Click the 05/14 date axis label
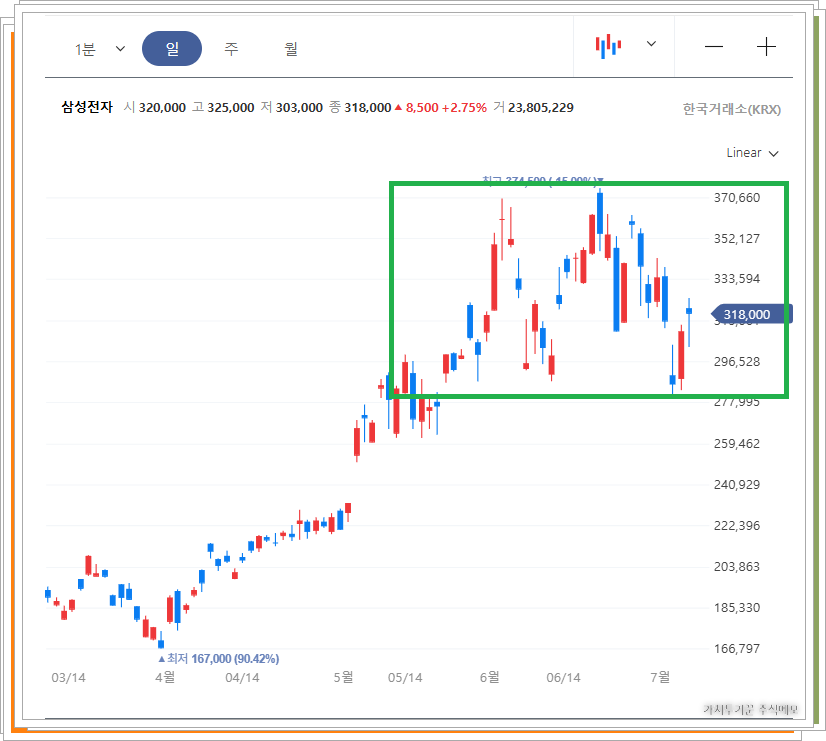The image size is (826, 741). (x=405, y=677)
